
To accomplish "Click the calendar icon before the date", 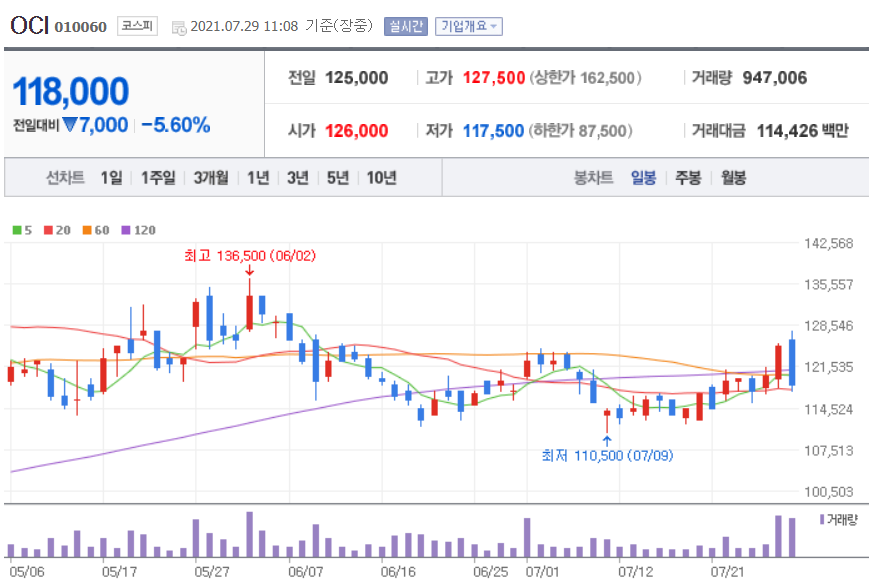I will [179, 28].
